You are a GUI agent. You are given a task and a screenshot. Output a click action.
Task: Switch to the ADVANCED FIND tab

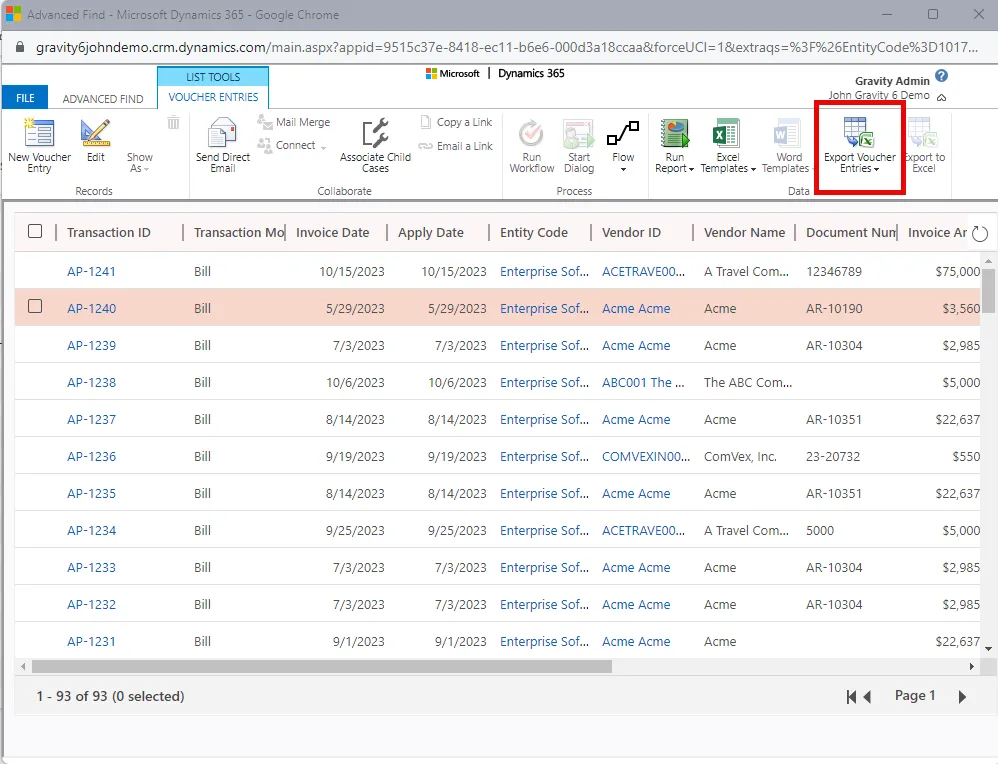click(103, 99)
